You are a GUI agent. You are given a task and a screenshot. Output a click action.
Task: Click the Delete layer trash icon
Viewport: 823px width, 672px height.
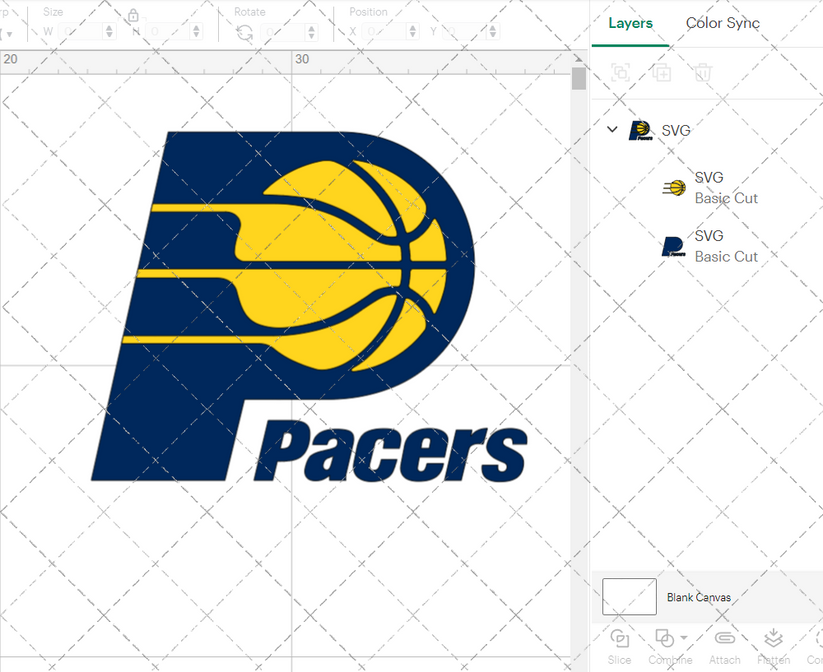(701, 72)
